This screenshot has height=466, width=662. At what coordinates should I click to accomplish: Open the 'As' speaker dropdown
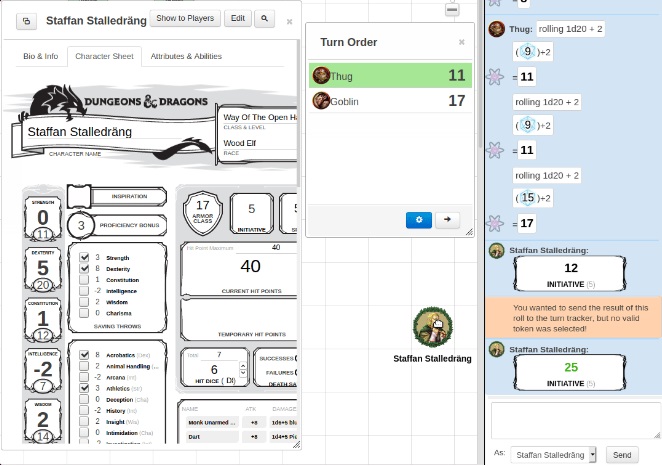point(553,455)
